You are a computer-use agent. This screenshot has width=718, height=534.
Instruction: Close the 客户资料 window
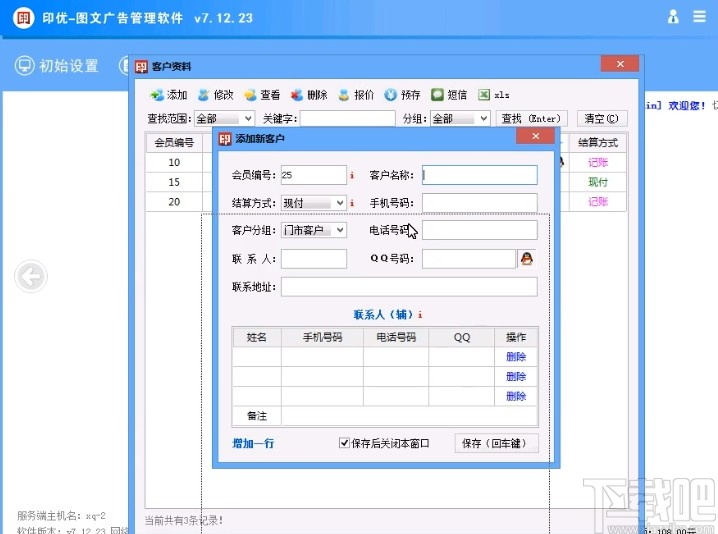click(x=620, y=64)
